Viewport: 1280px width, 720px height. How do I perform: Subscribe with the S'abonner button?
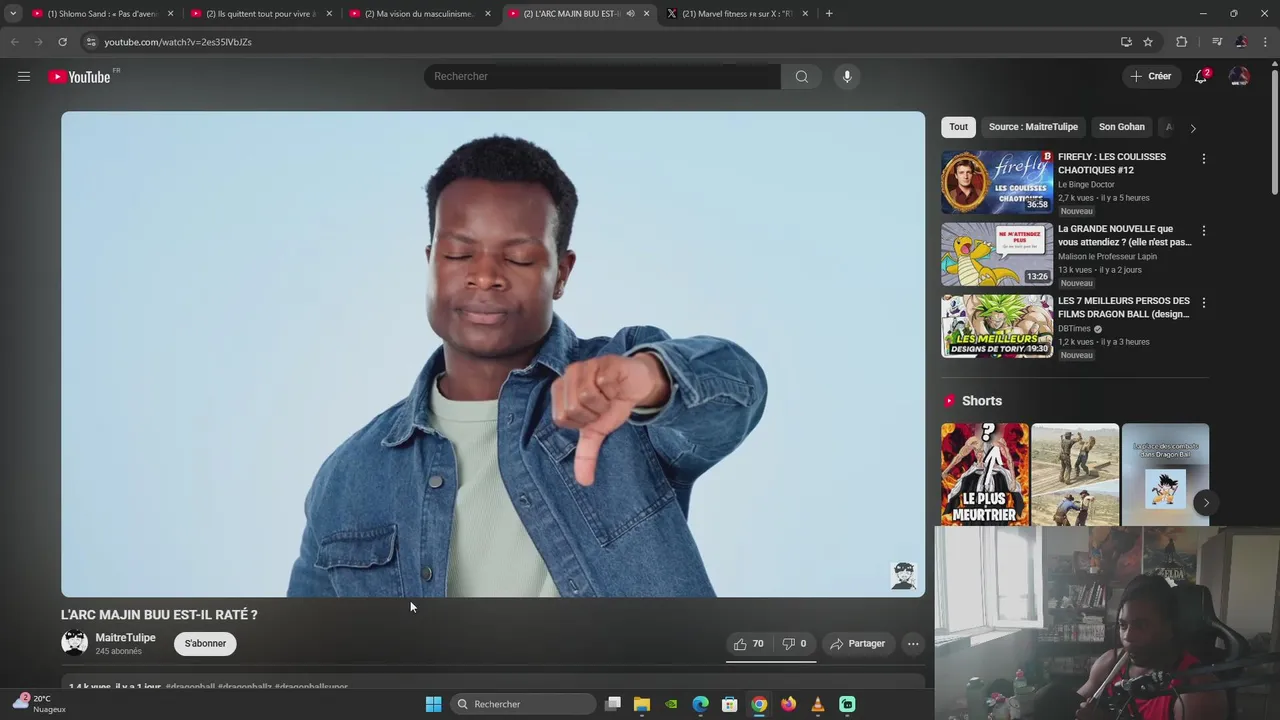tap(205, 644)
